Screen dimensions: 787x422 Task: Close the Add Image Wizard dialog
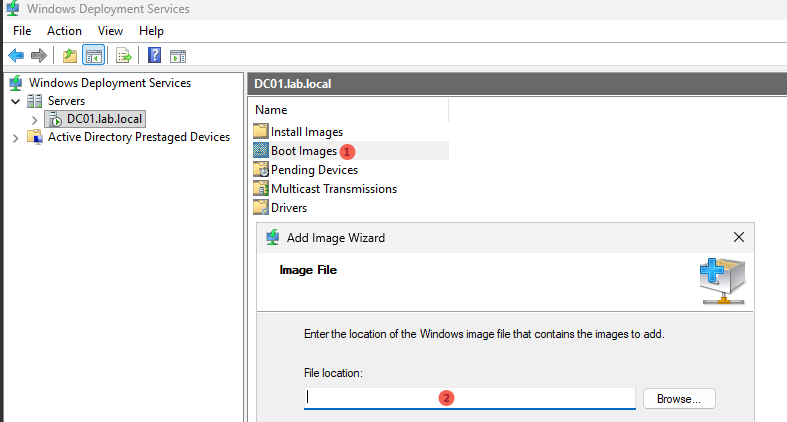[x=739, y=238]
